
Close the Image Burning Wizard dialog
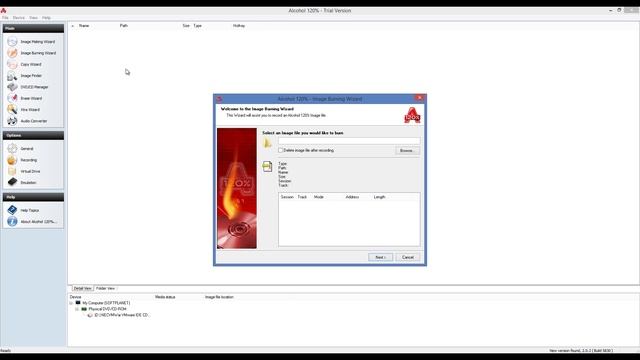(x=419, y=98)
